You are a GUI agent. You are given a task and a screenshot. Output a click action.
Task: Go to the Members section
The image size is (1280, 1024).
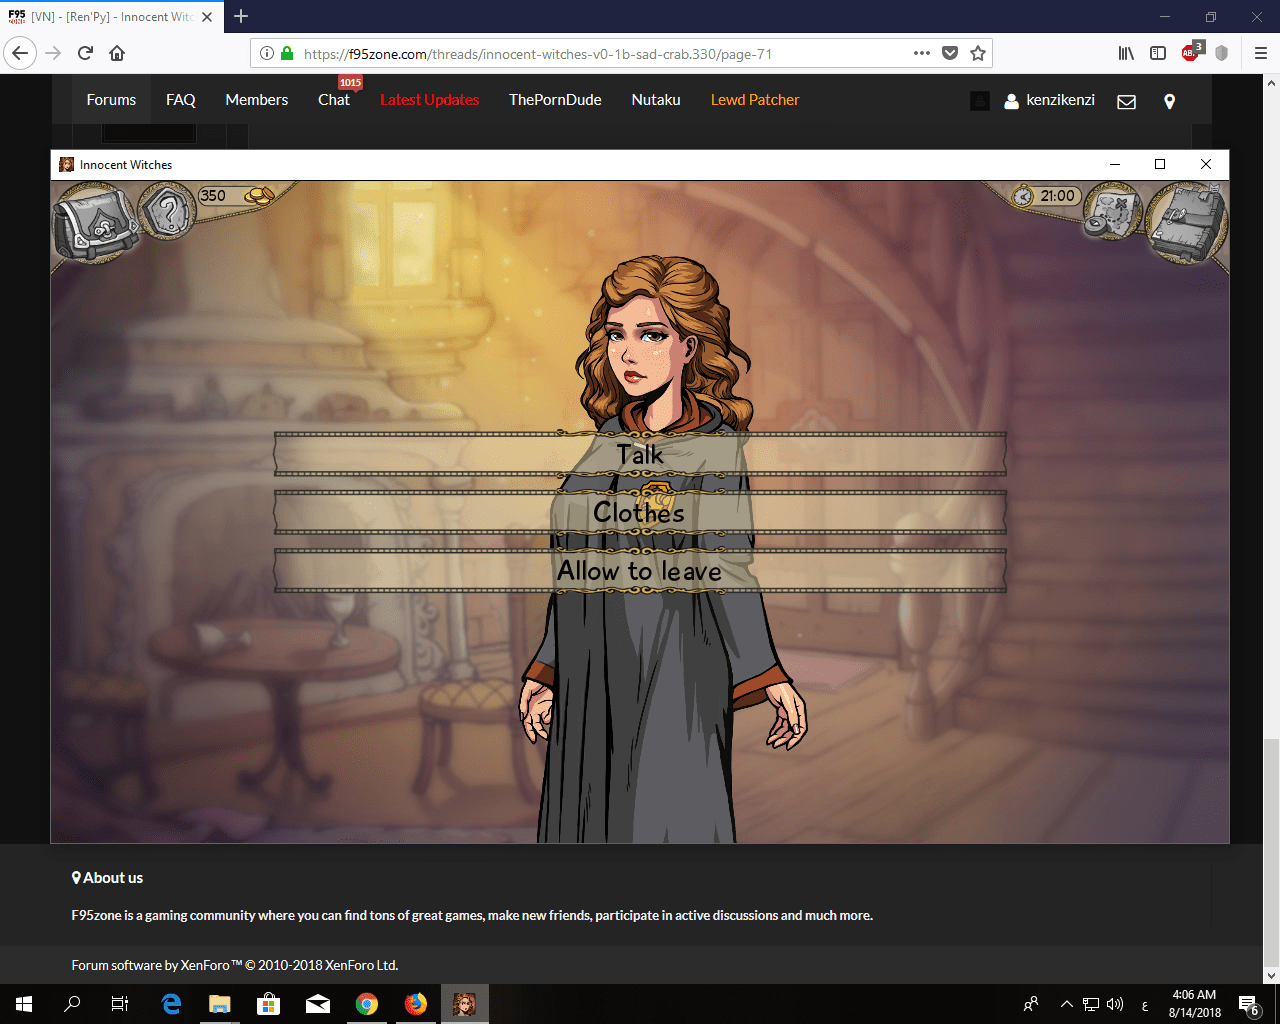point(257,100)
